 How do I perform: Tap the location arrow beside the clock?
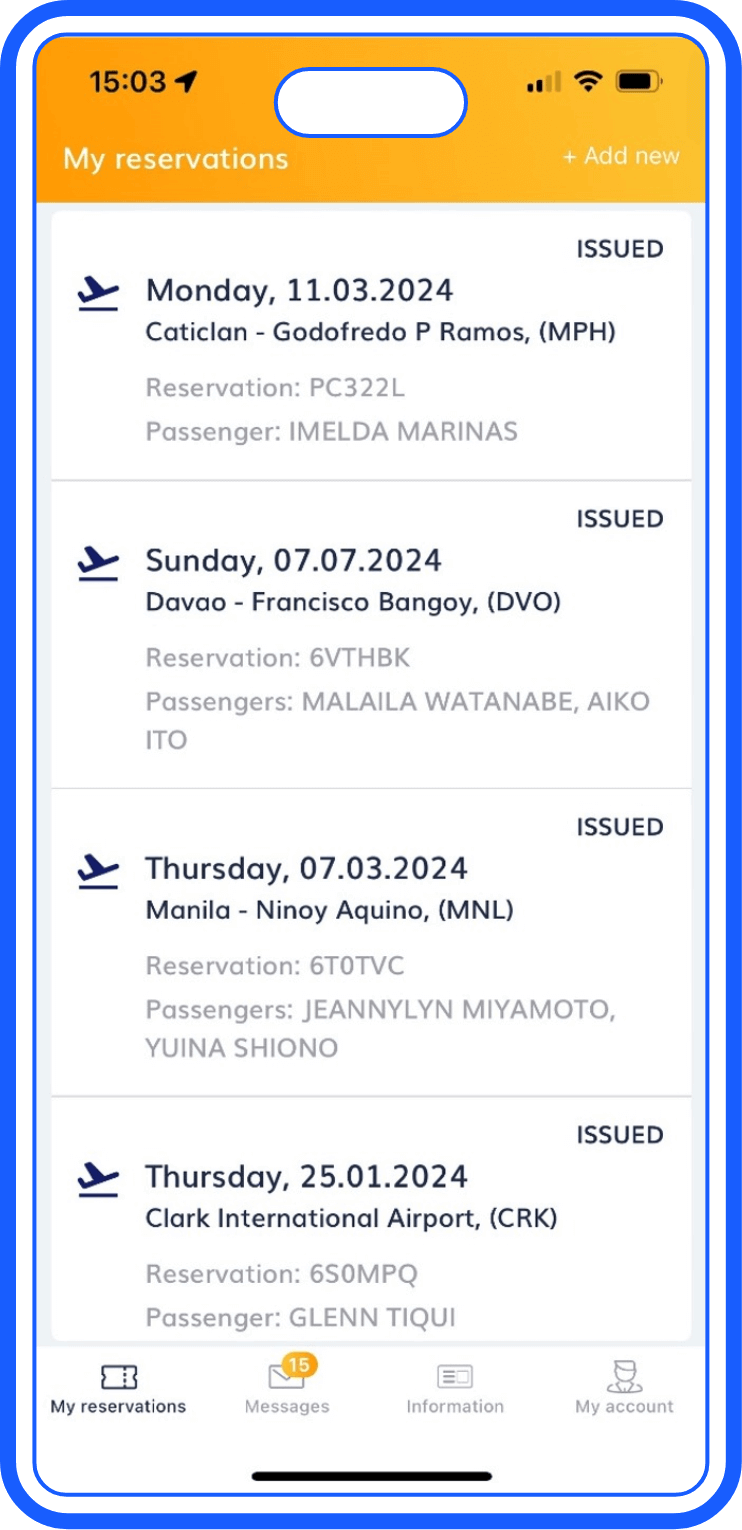tap(186, 82)
